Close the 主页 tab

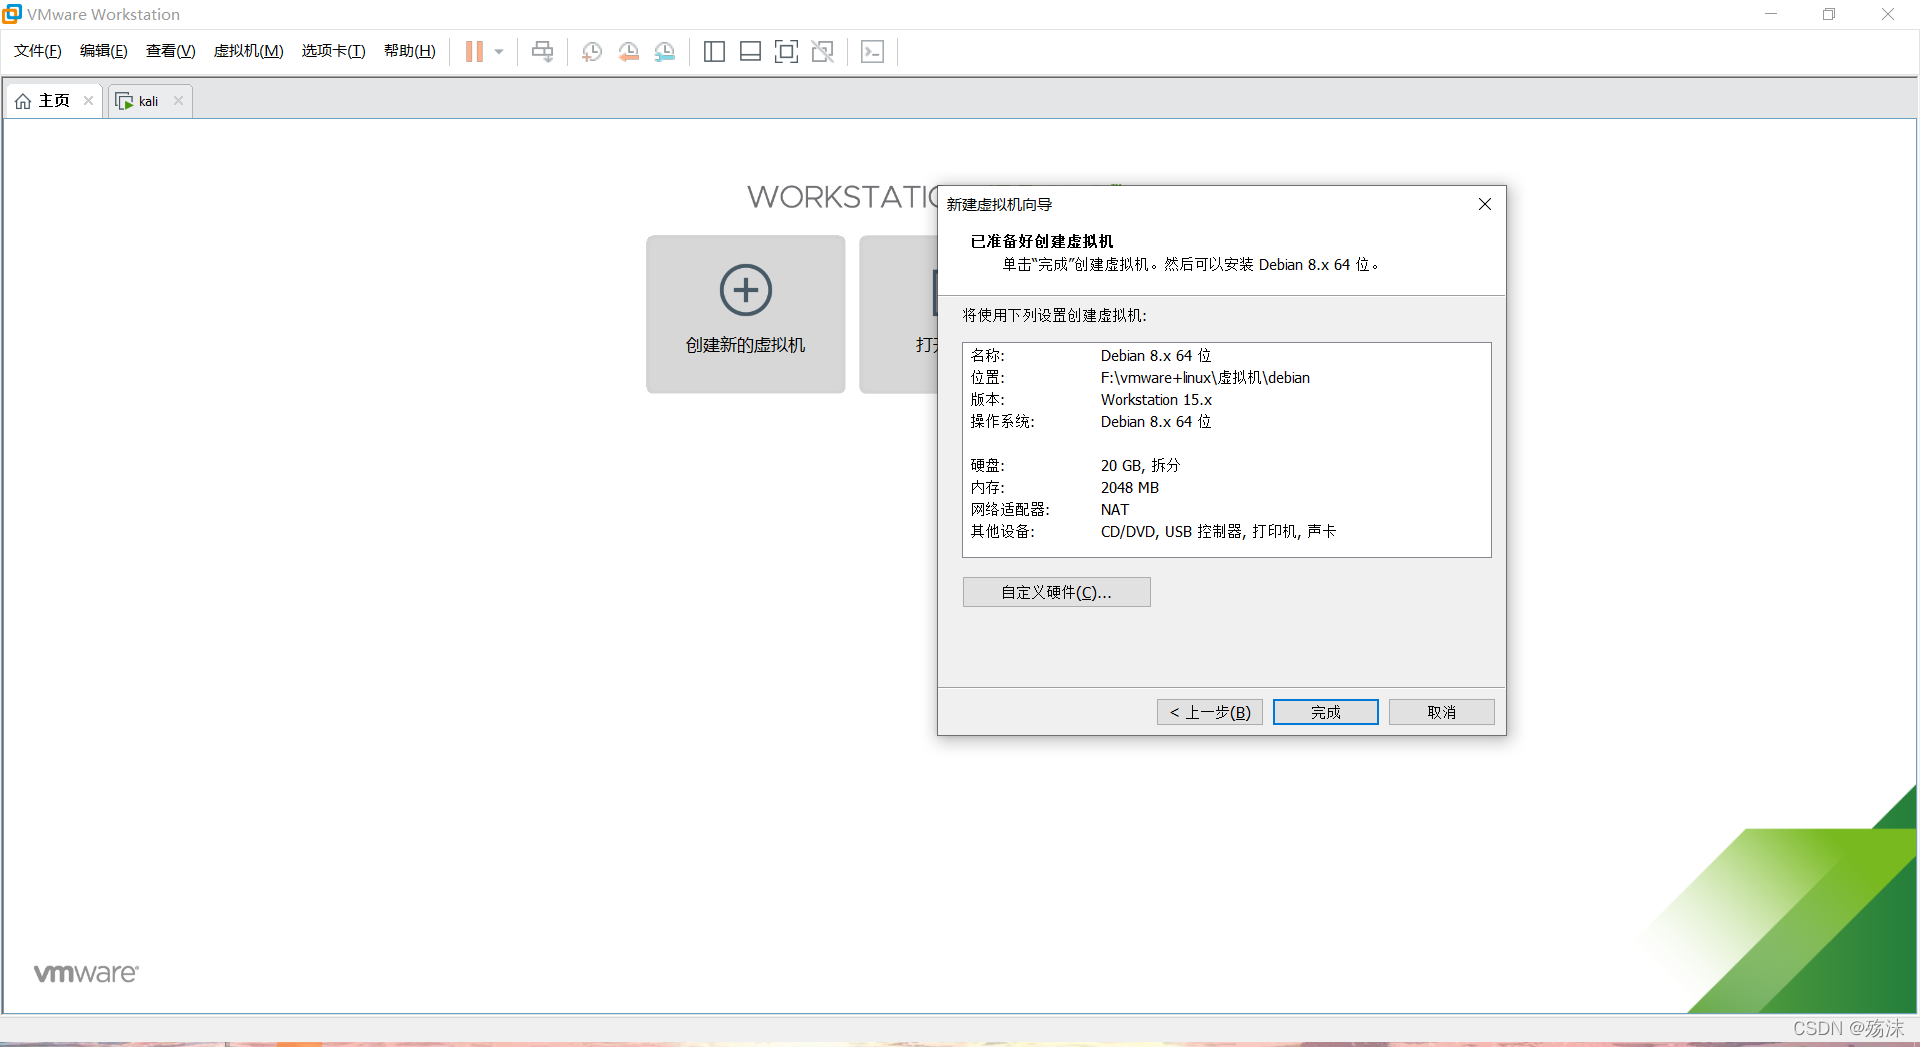89,101
